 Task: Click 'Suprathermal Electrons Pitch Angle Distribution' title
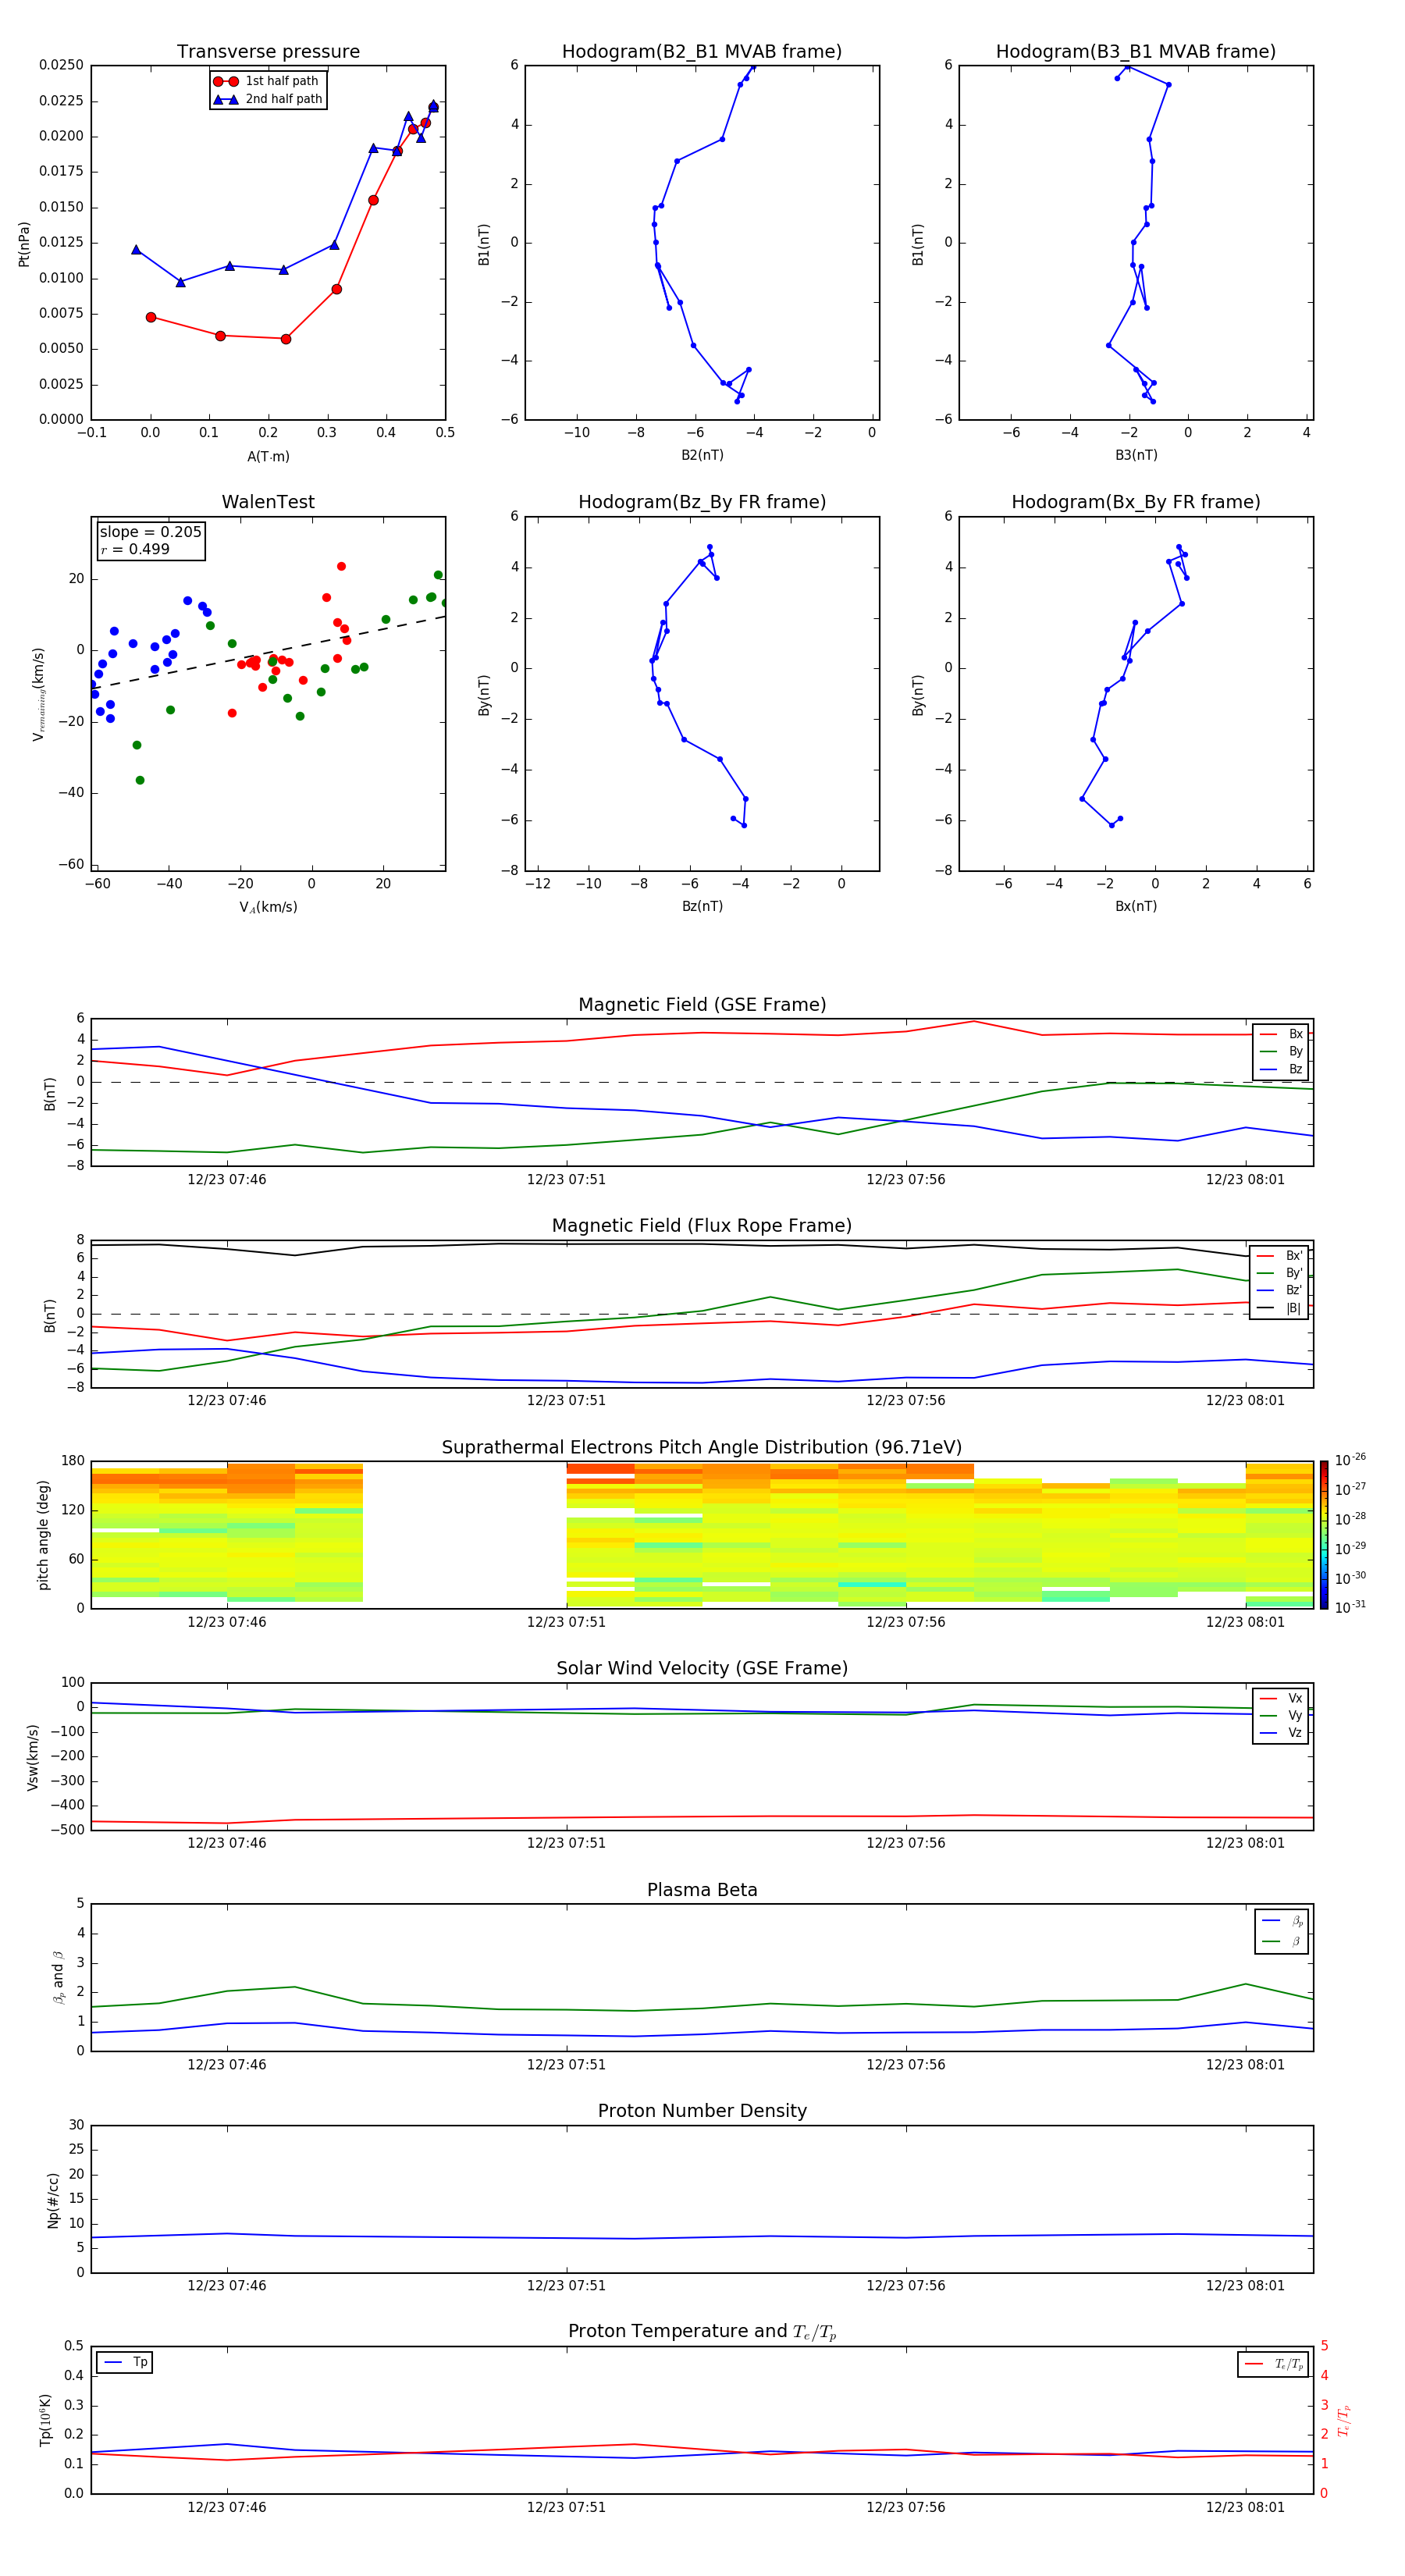(702, 1447)
